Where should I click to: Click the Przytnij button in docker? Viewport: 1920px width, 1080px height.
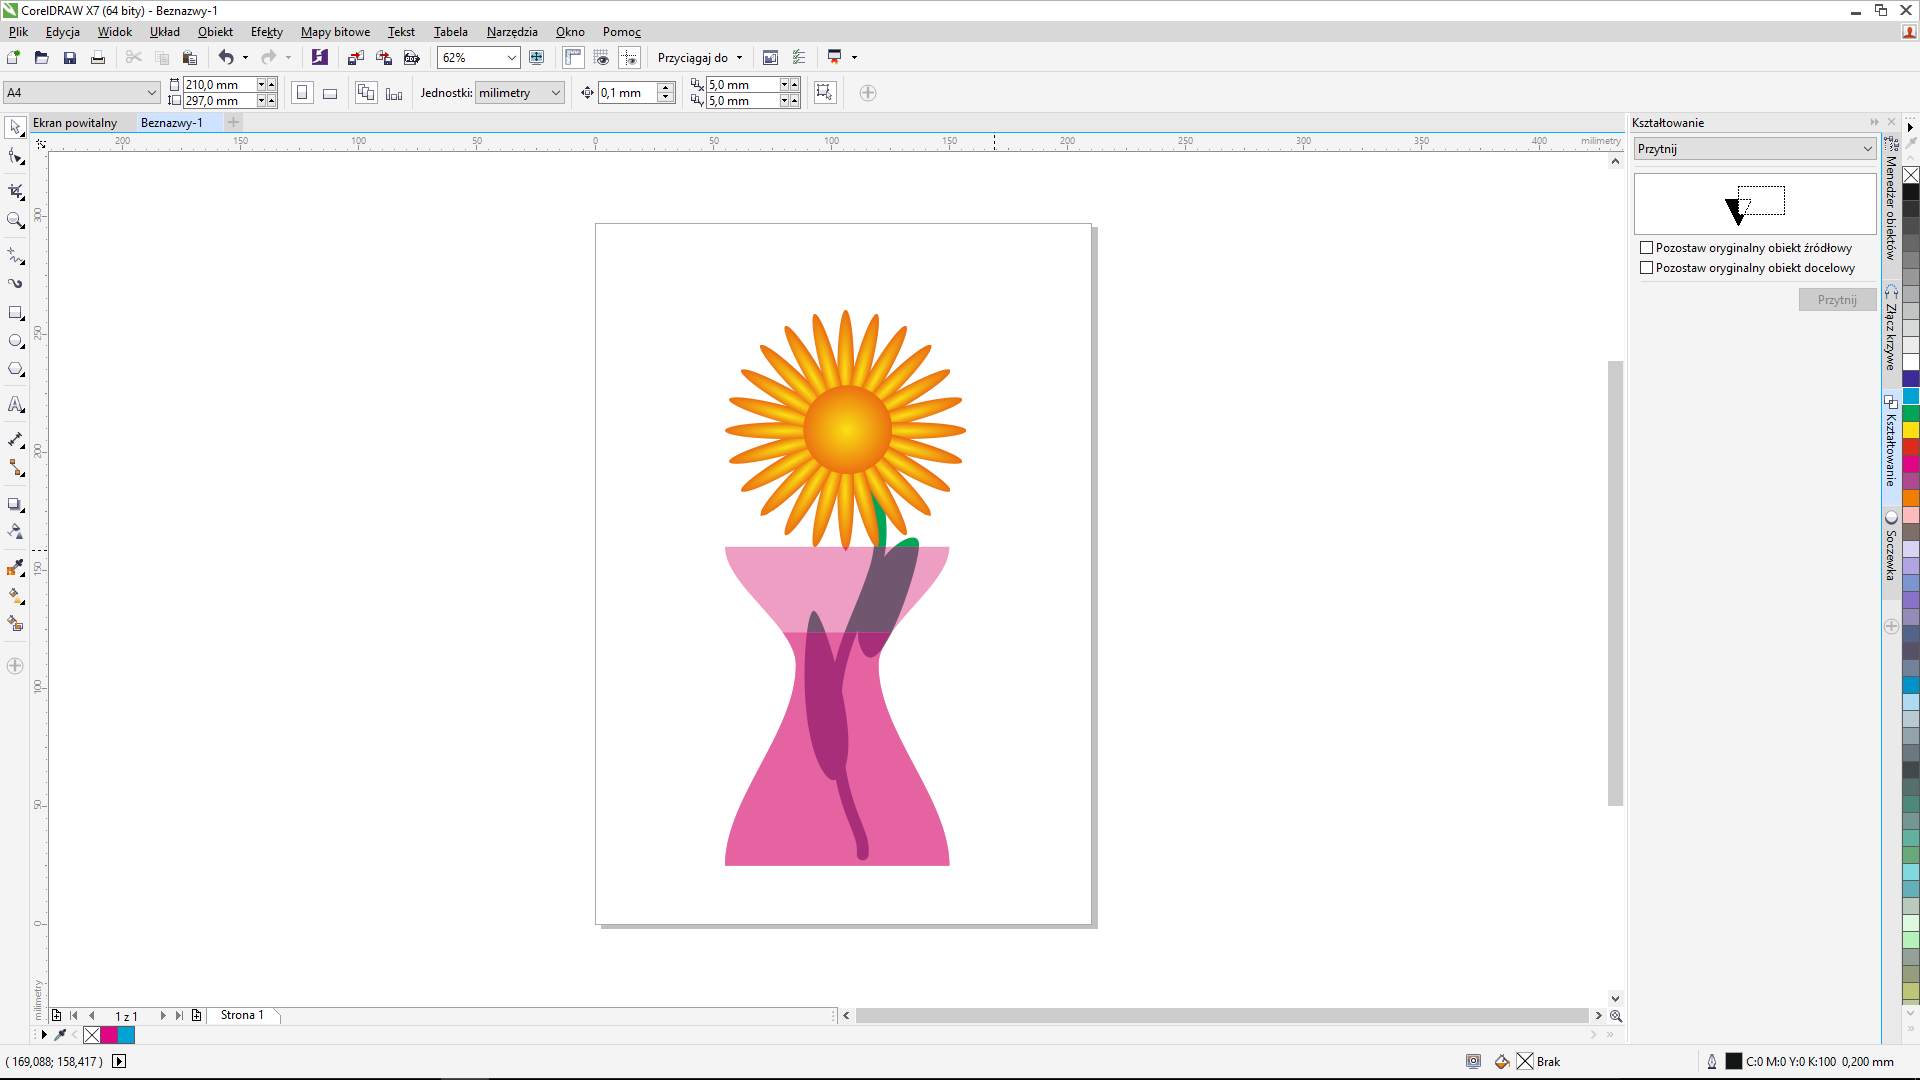coord(1836,300)
